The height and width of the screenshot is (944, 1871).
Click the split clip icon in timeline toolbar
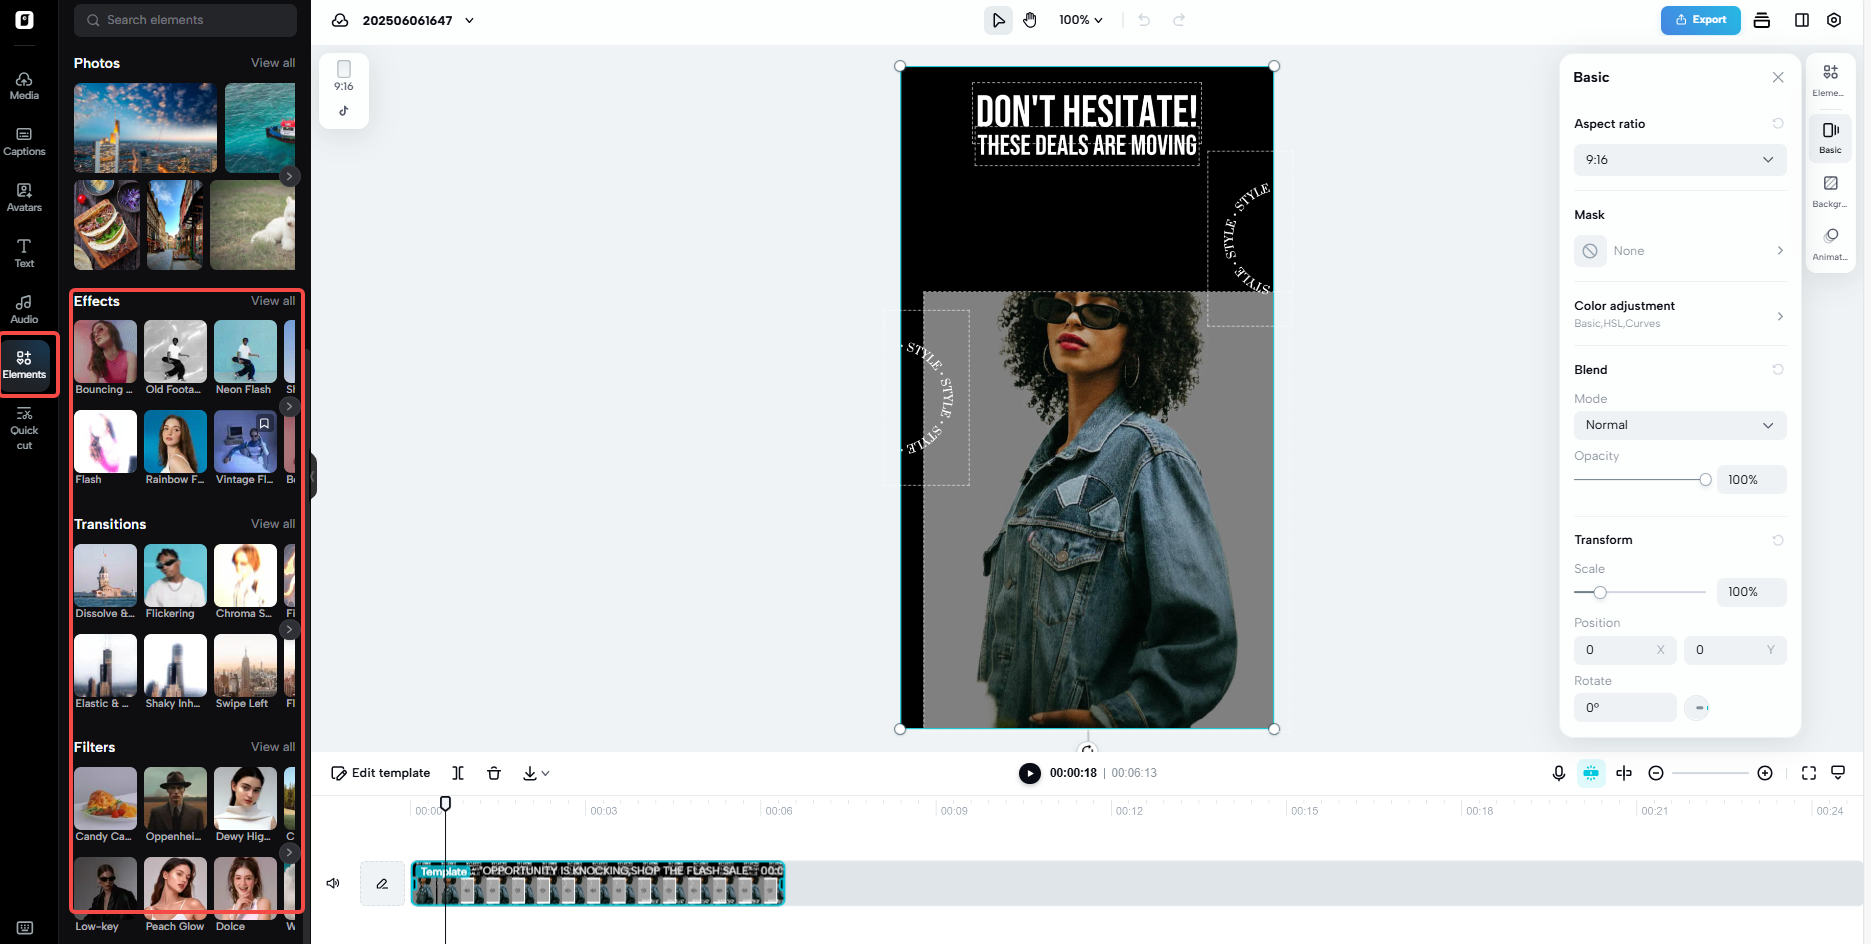point(458,773)
